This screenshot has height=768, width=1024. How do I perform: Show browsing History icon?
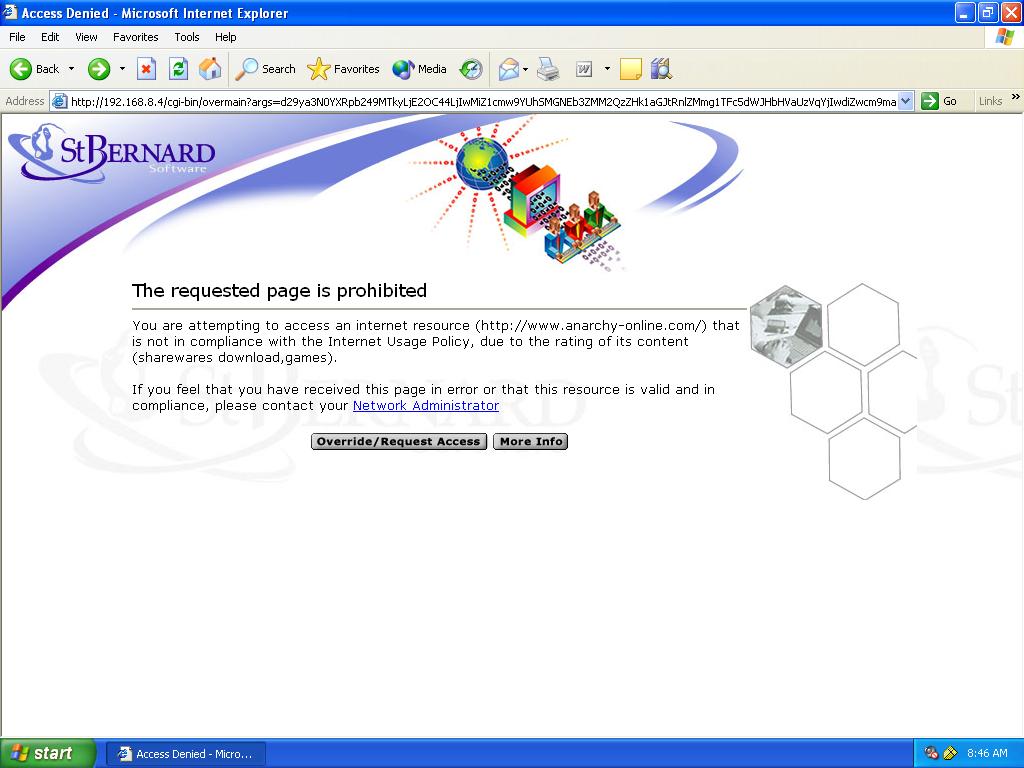click(471, 69)
